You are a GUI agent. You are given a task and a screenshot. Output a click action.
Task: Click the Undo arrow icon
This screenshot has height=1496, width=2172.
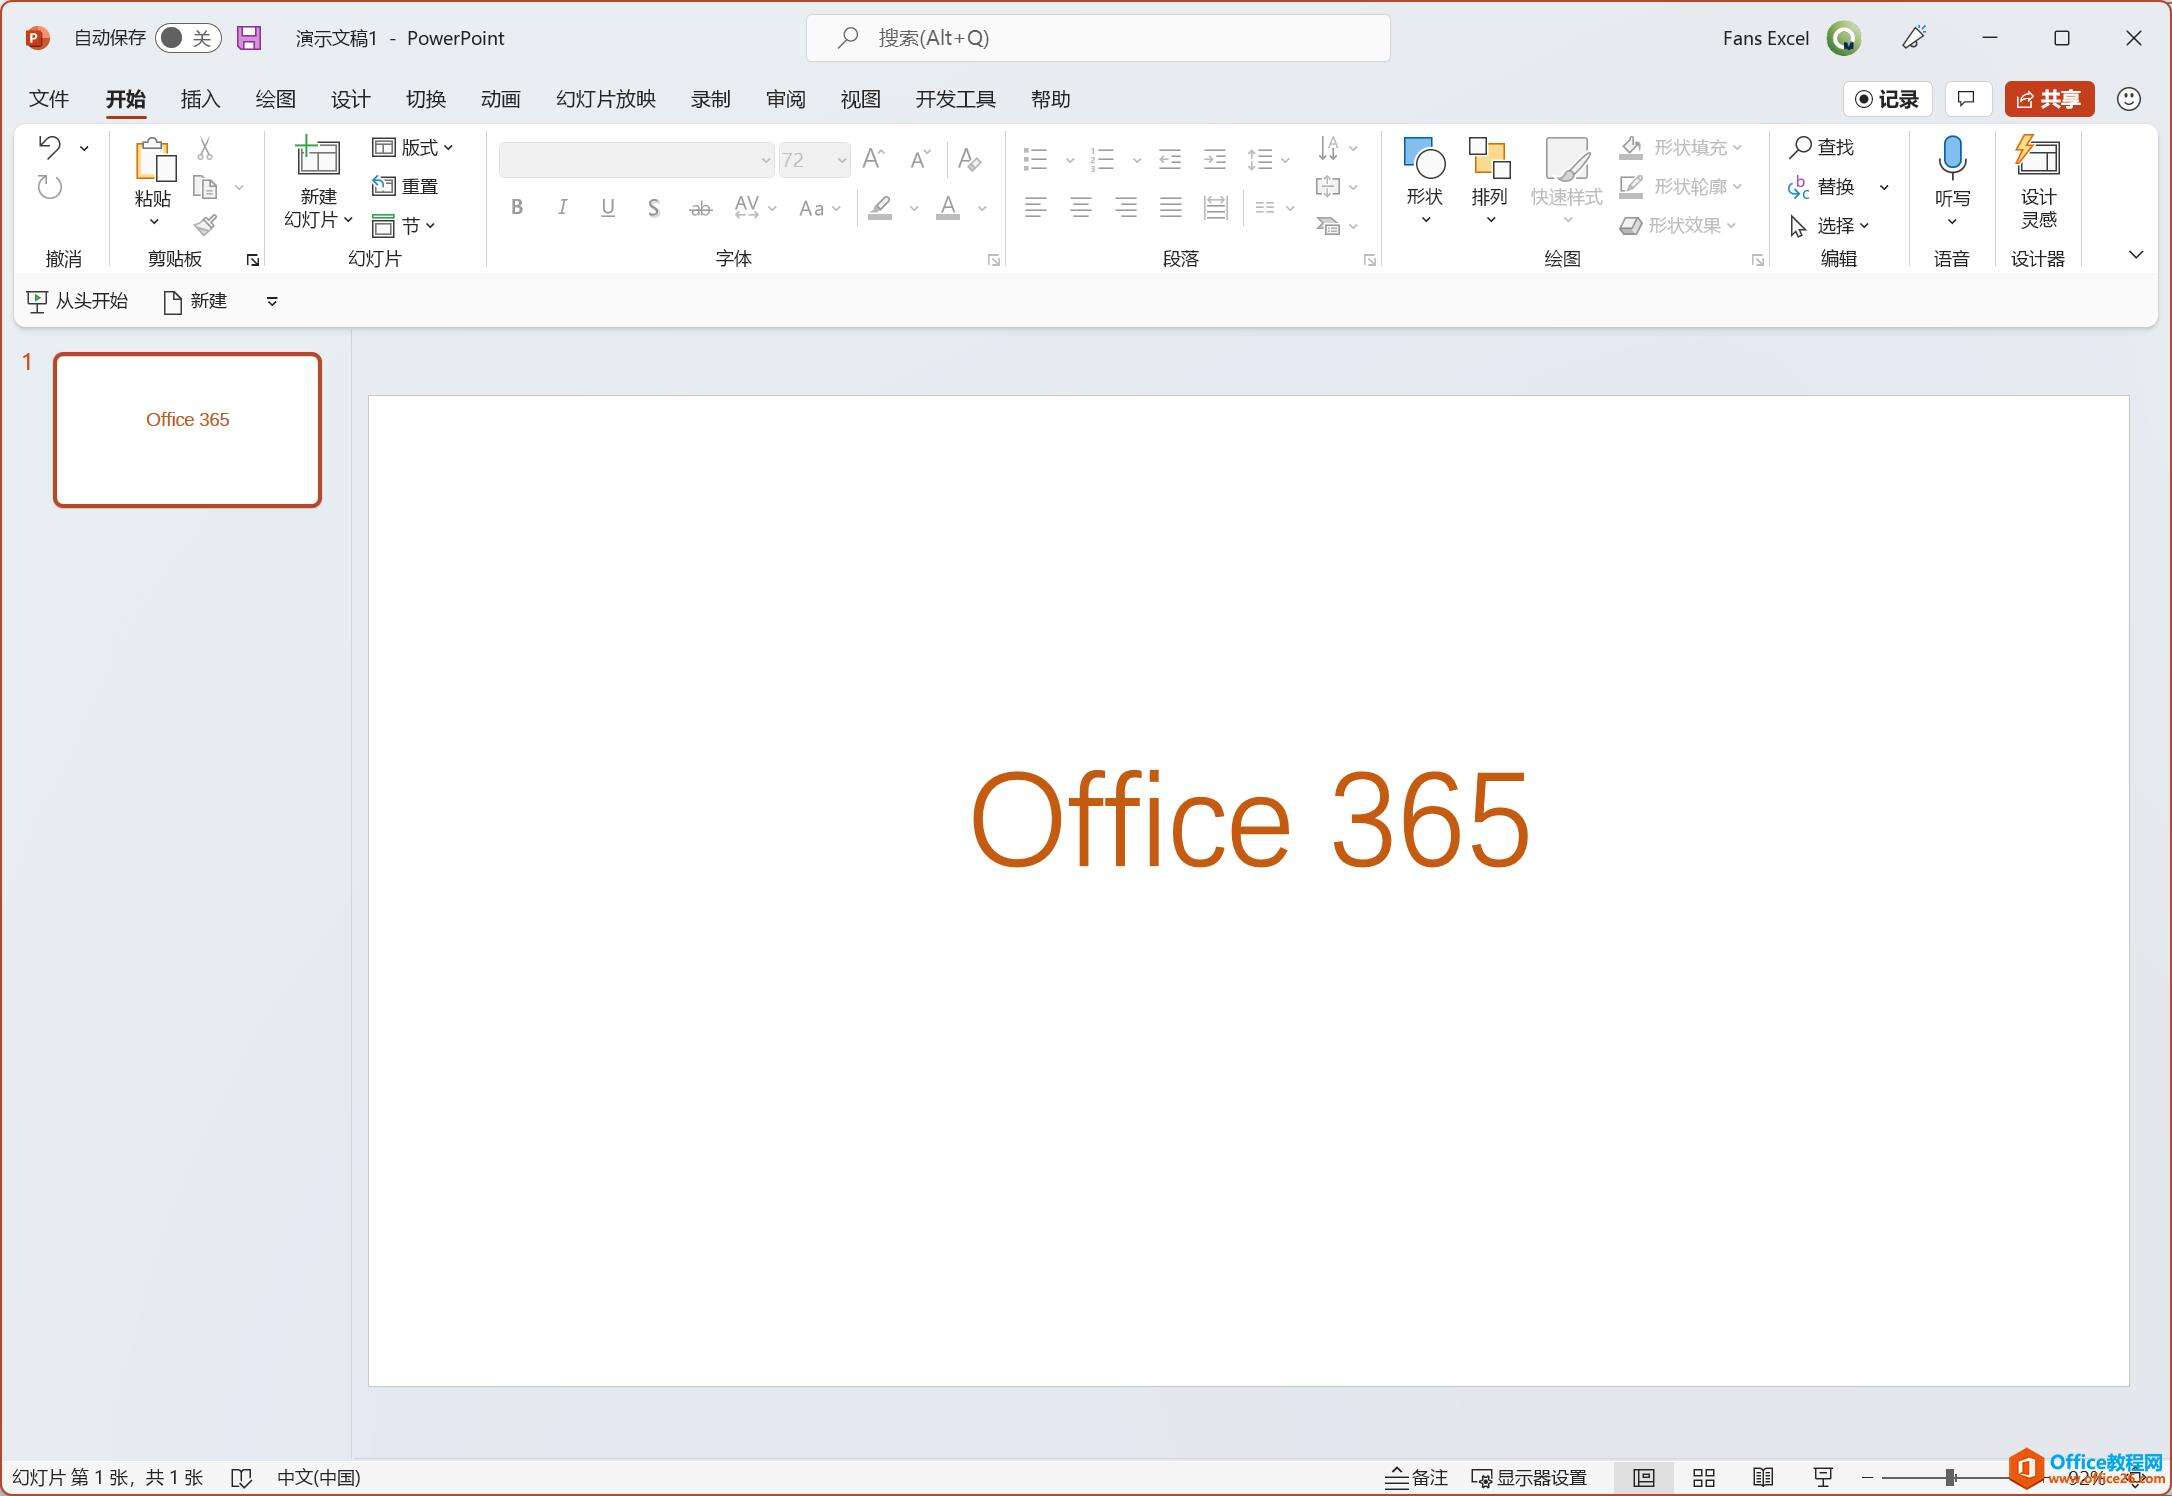pyautogui.click(x=50, y=147)
